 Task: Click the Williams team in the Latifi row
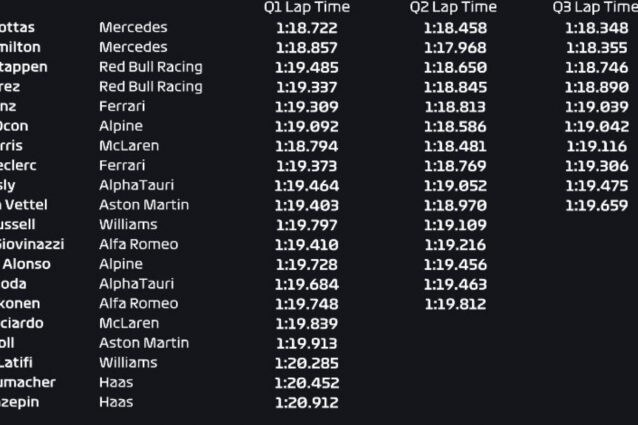(128, 362)
